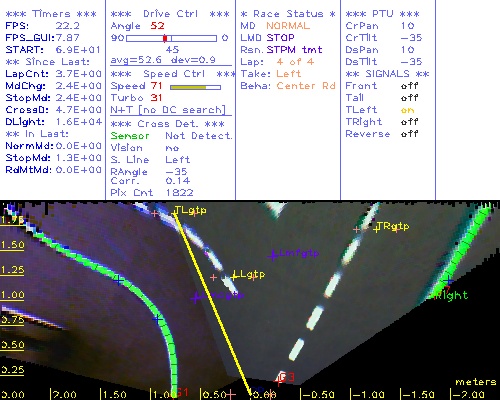Click the Sensor Not Detect status
500x400 pixels.
[171, 136]
